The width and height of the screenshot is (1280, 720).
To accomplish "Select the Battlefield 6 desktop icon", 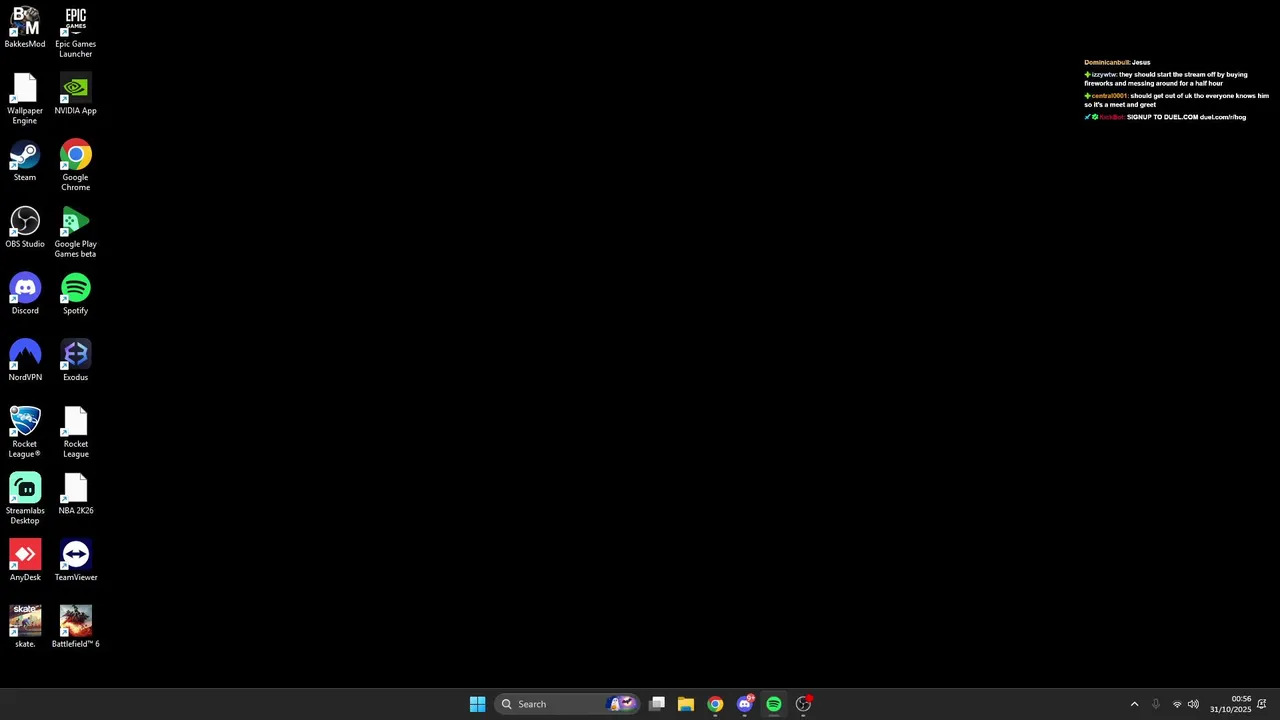I will point(75,626).
